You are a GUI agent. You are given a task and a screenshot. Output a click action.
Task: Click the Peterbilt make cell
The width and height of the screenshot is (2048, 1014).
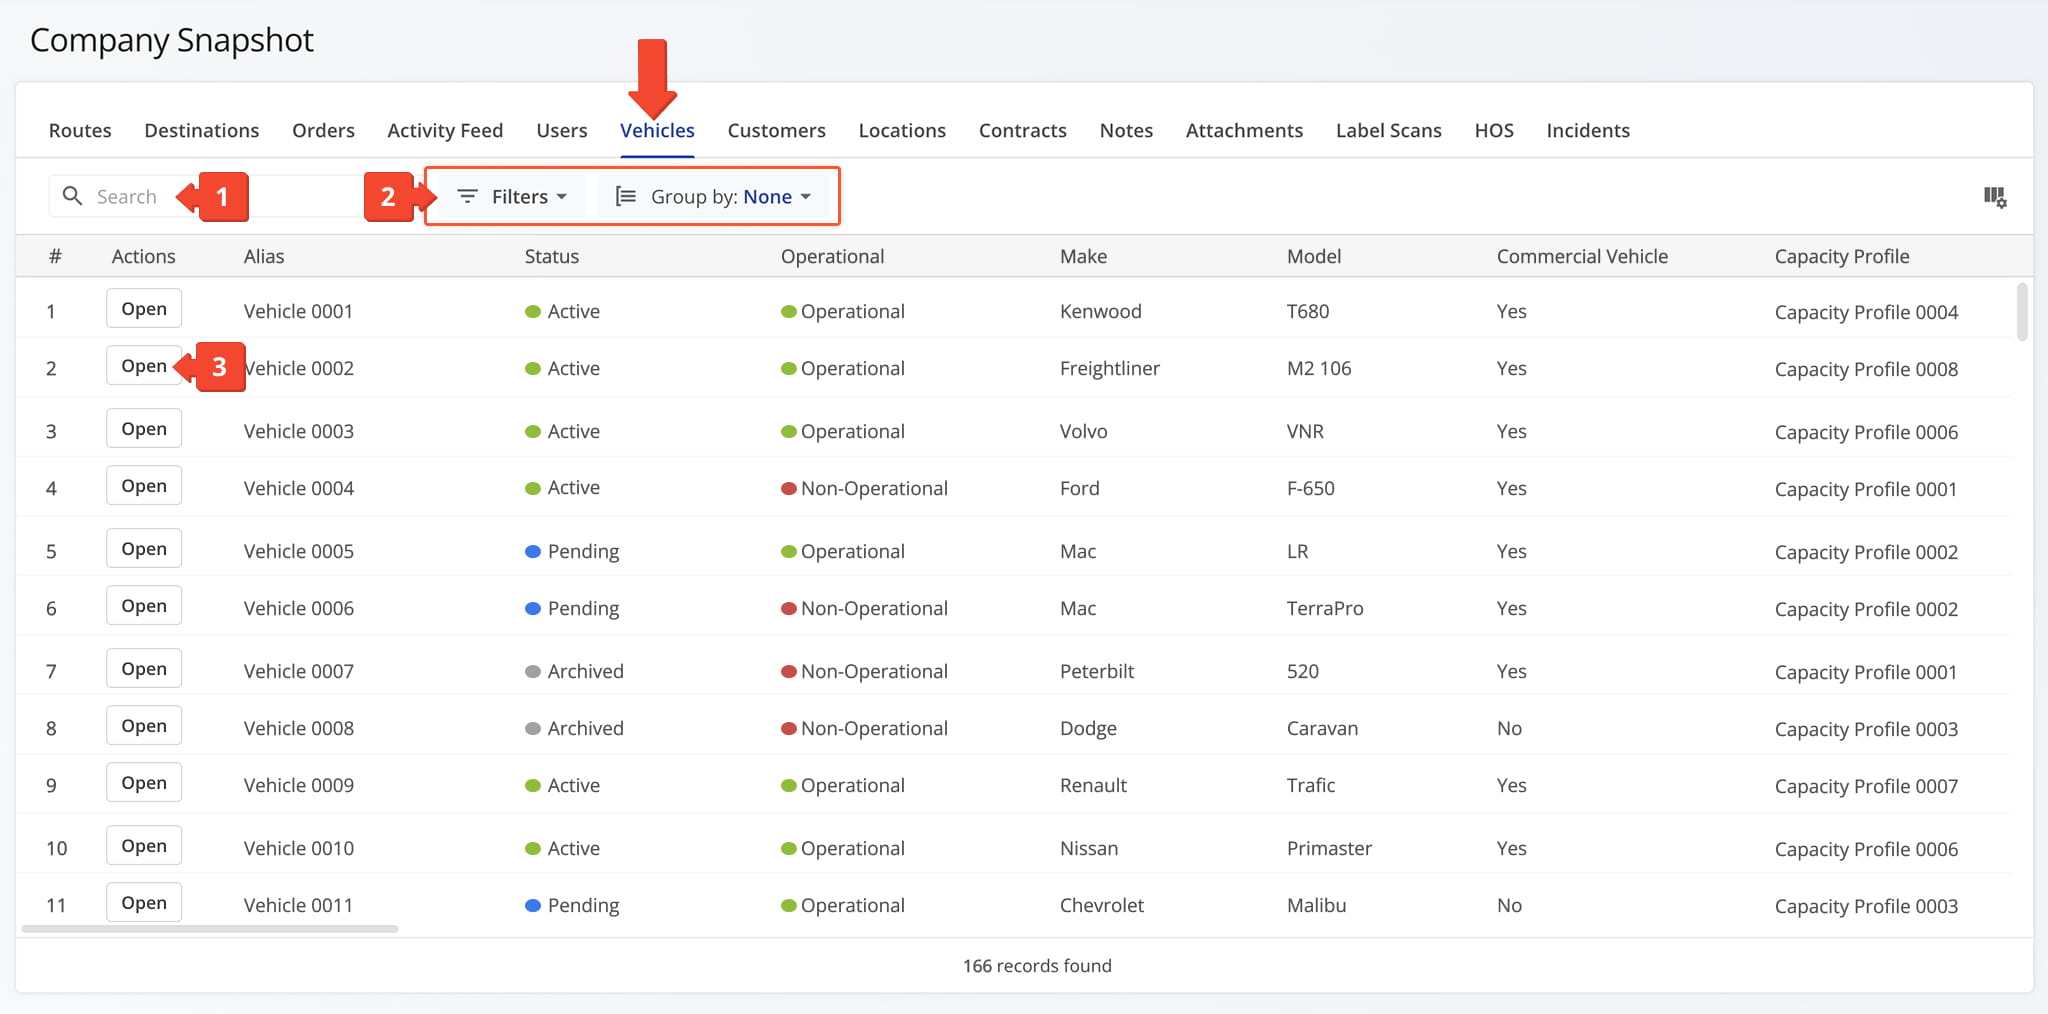(1097, 671)
